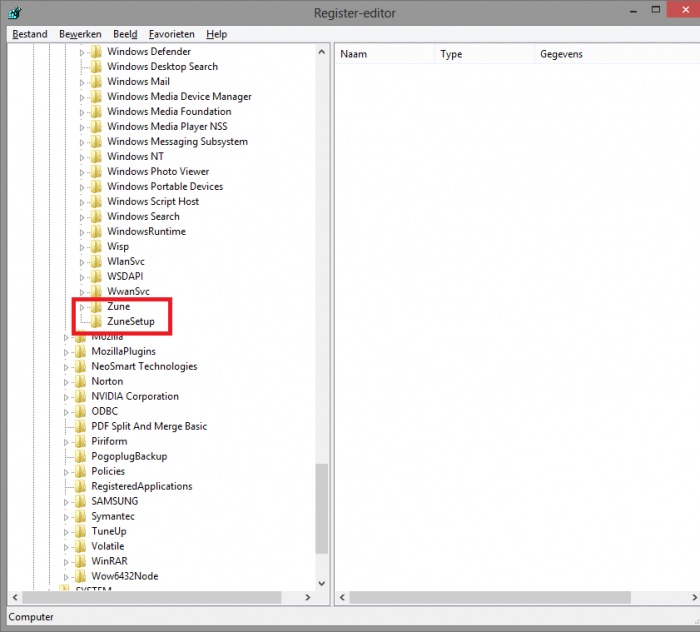Click the PogoplugBackup folder icon

pyautogui.click(x=80, y=457)
